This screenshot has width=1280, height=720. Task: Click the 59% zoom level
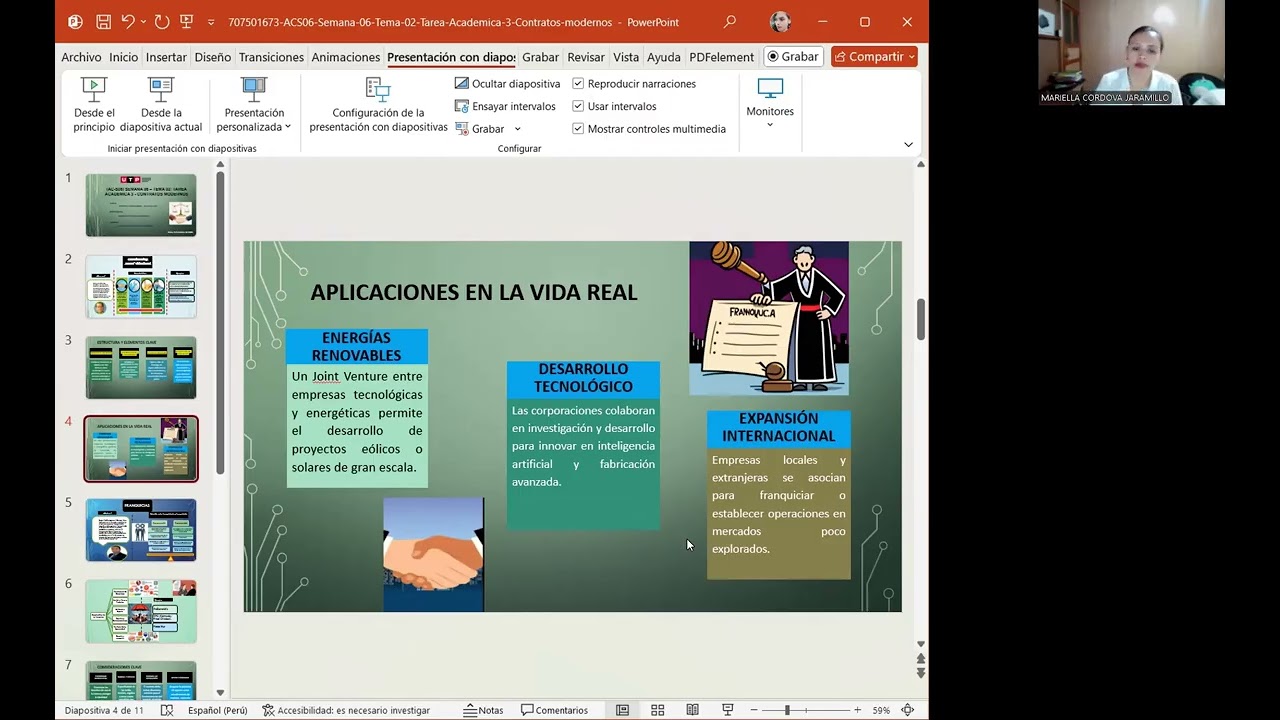[881, 710]
